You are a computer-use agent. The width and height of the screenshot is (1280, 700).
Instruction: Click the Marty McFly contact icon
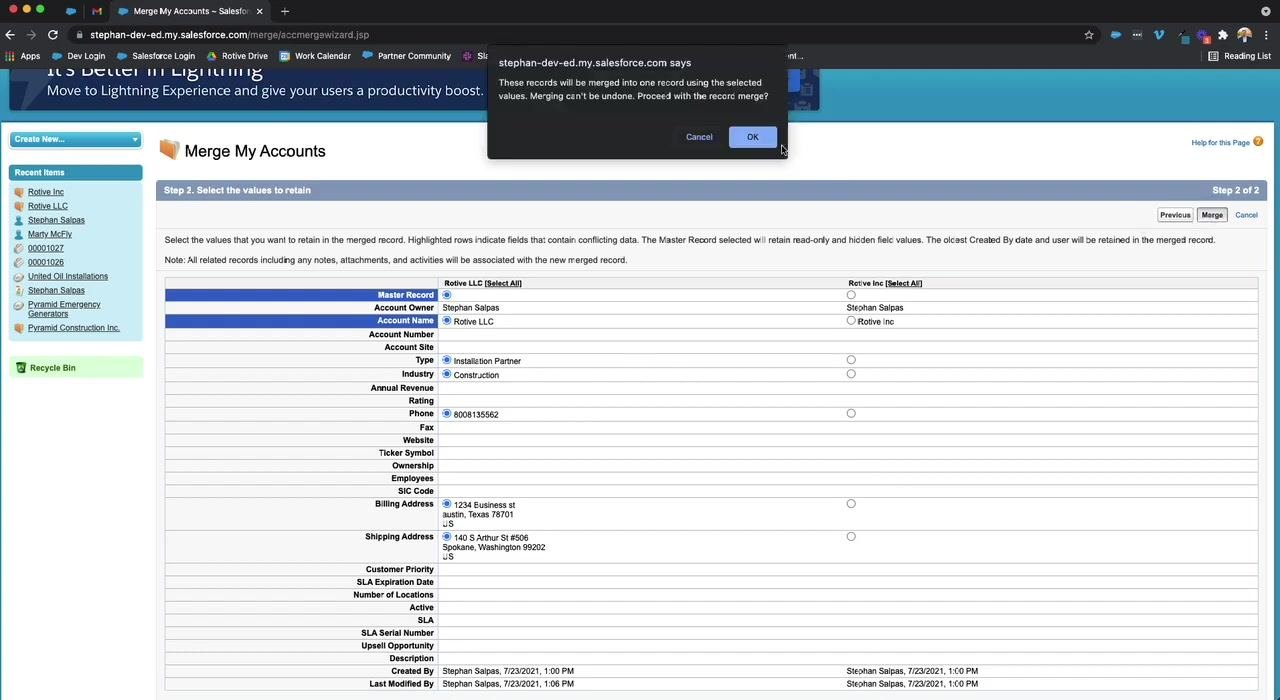click(x=19, y=234)
